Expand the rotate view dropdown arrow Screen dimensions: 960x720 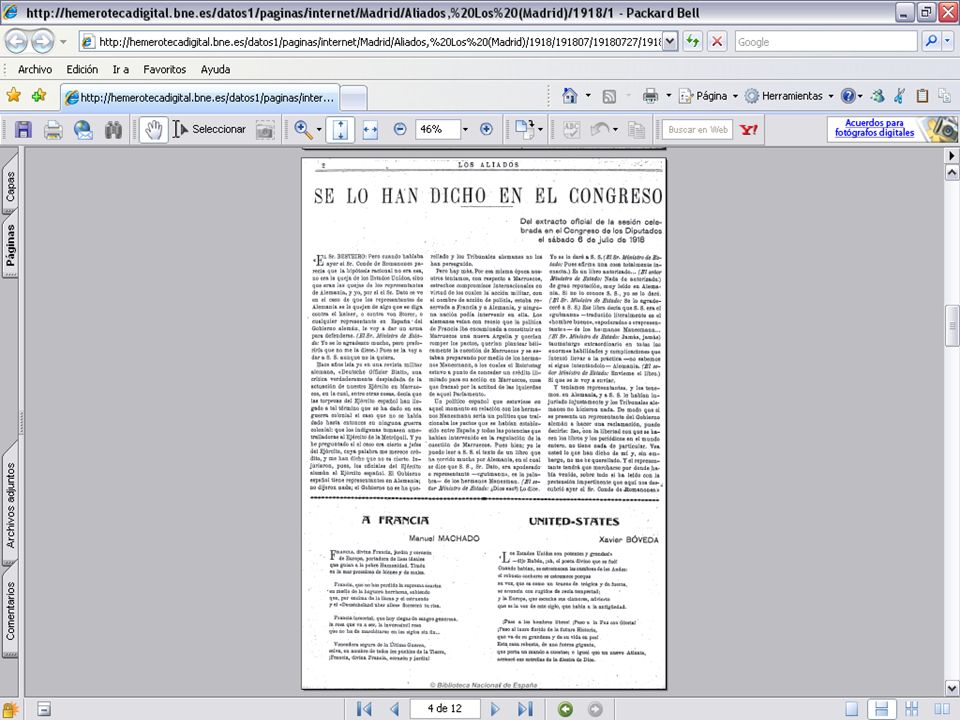click(540, 129)
